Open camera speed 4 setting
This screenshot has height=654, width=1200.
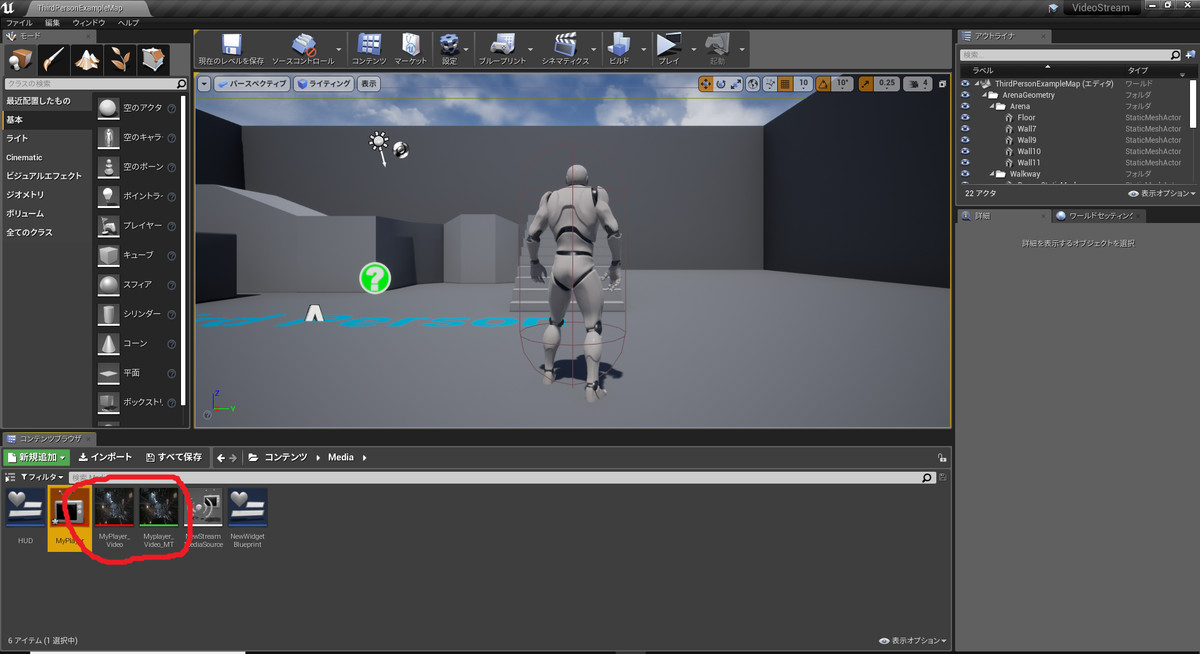(x=918, y=84)
